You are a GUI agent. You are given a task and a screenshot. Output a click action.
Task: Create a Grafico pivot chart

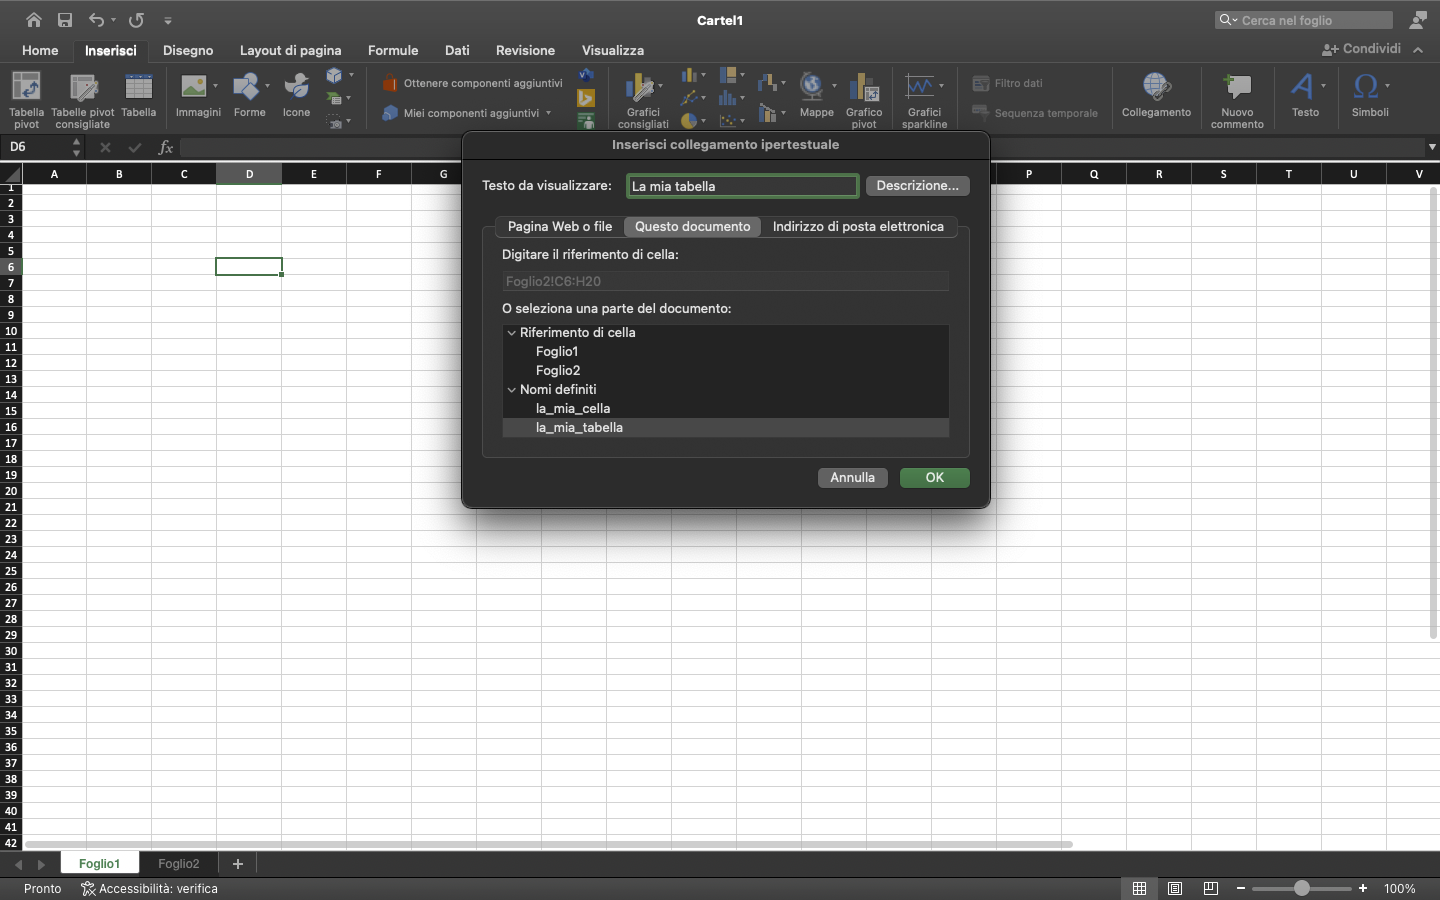(862, 97)
